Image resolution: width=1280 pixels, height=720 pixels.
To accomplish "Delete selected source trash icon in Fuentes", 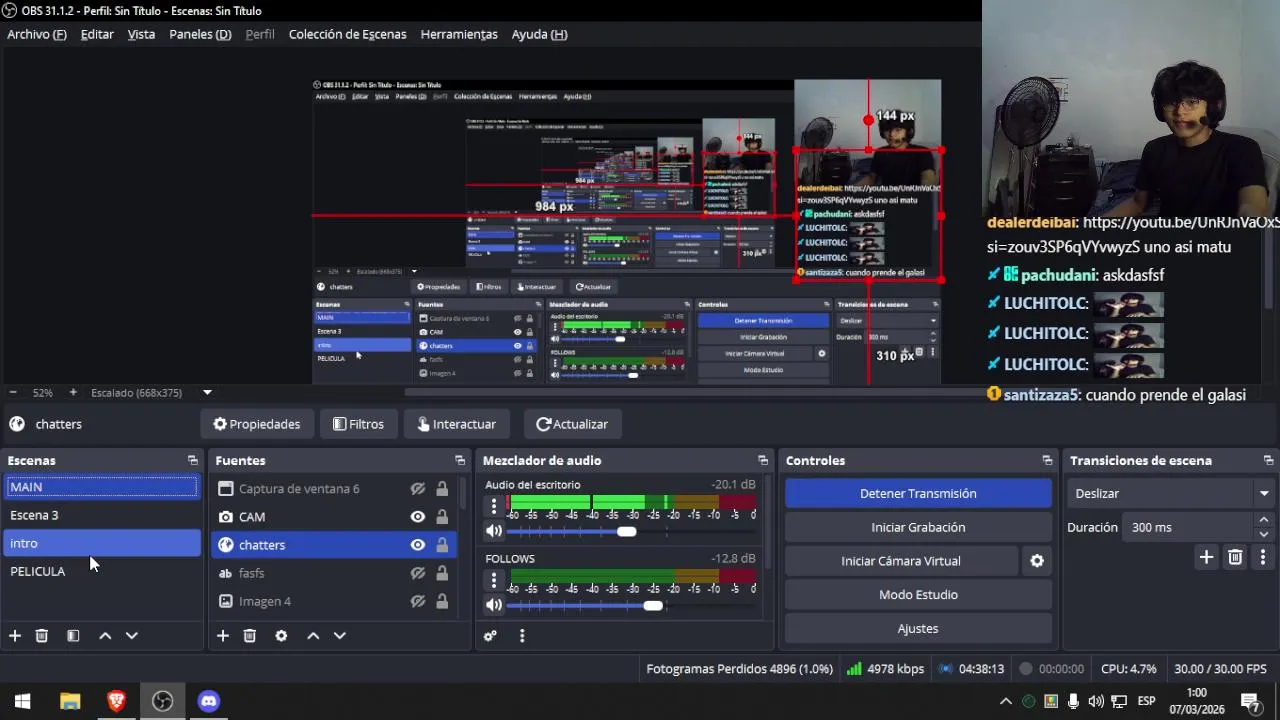I will tap(250, 636).
